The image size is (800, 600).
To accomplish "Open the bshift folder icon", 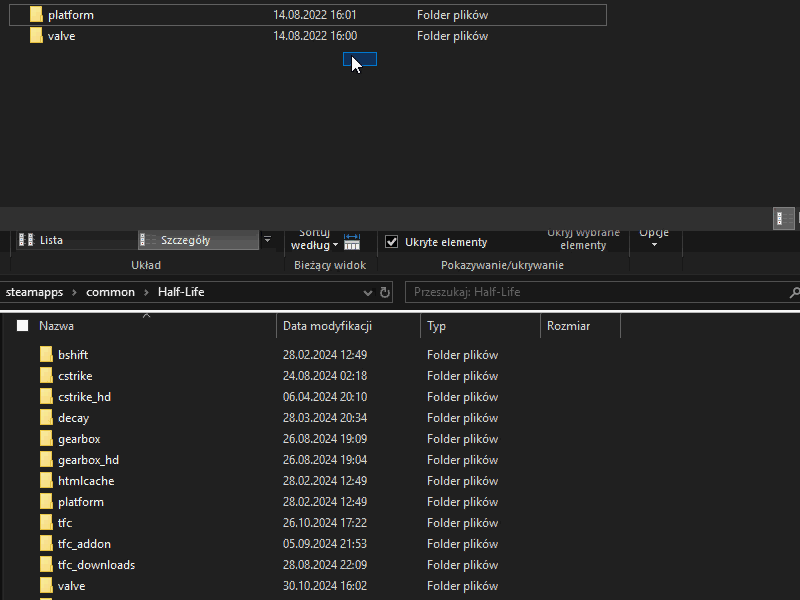I will click(x=46, y=355).
